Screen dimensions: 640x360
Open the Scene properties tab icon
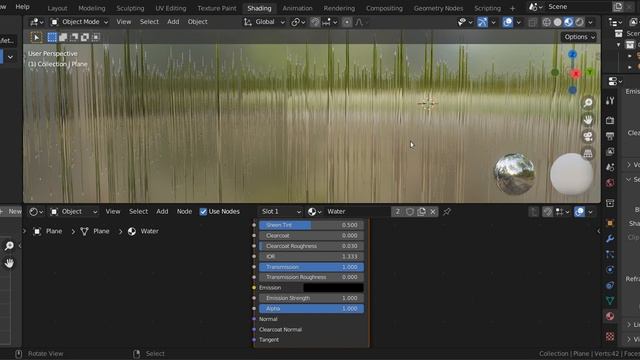(610, 167)
